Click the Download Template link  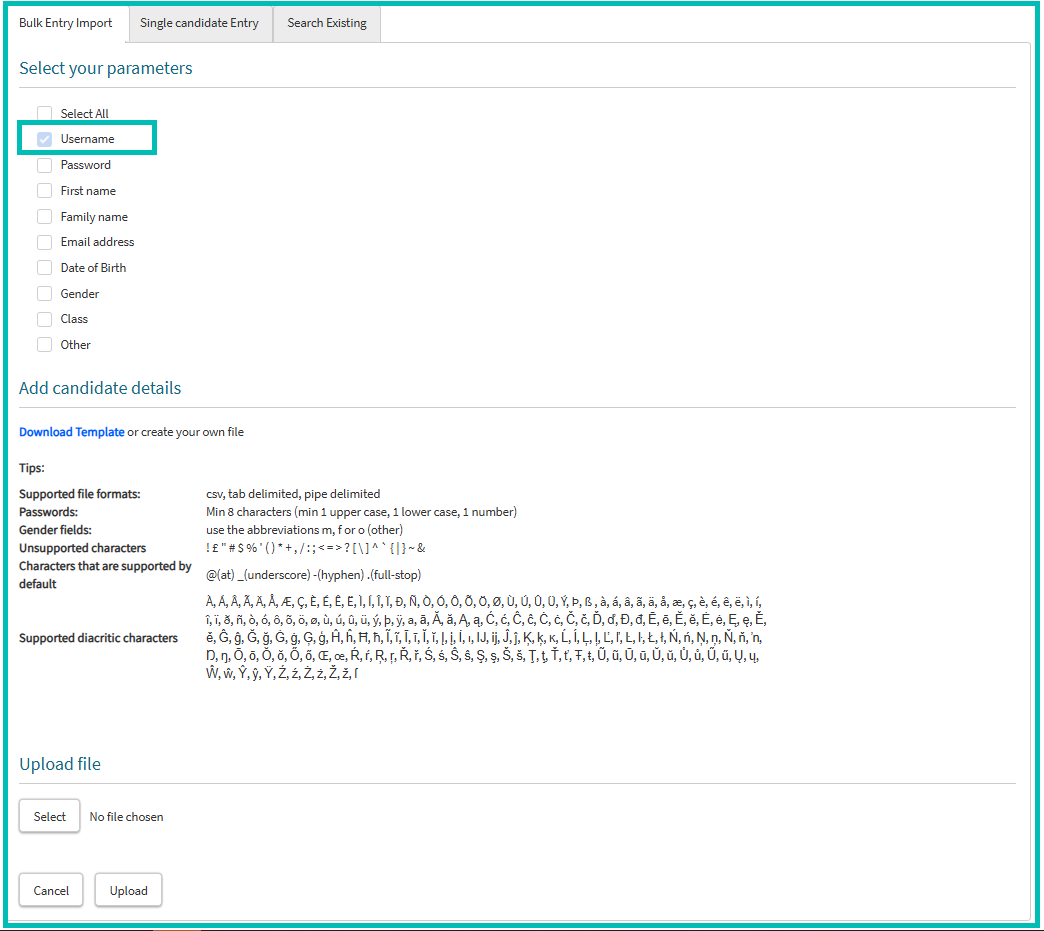pos(71,432)
